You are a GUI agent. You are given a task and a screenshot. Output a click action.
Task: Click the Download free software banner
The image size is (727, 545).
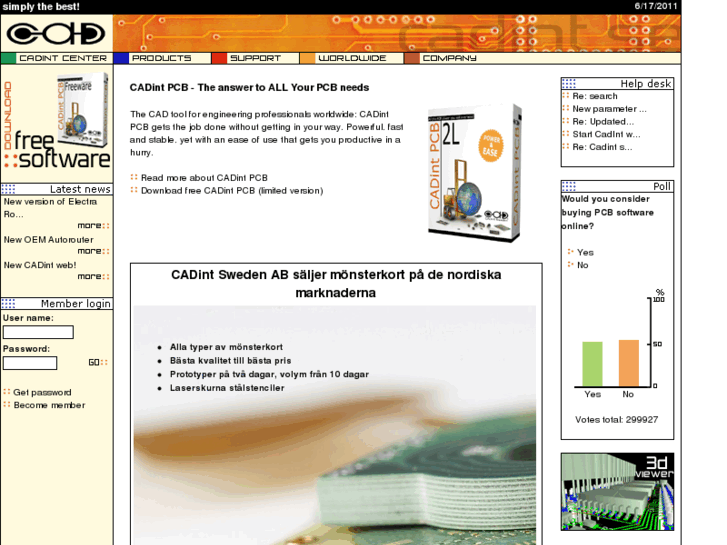tap(57, 122)
